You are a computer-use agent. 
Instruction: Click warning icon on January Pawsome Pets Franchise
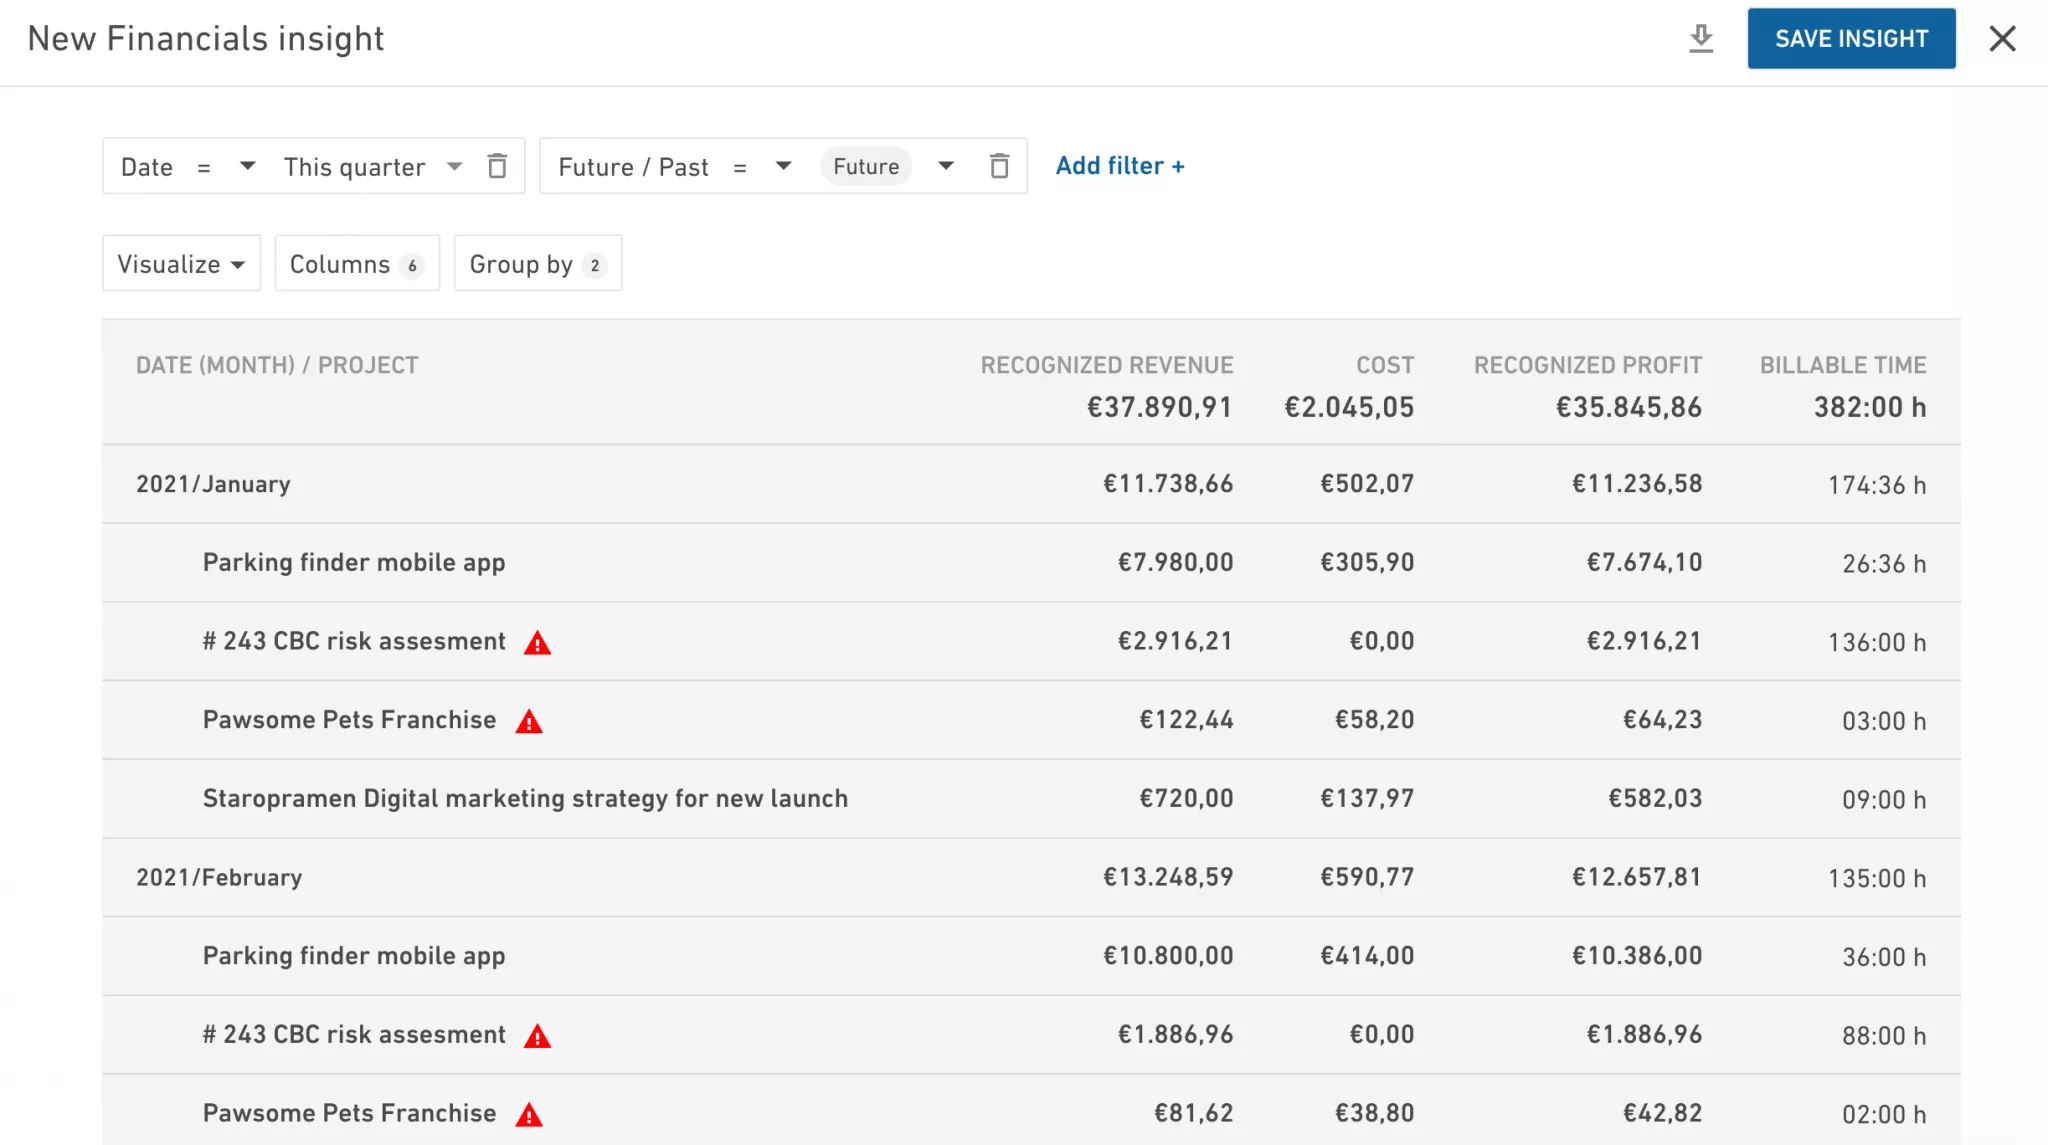click(x=528, y=721)
